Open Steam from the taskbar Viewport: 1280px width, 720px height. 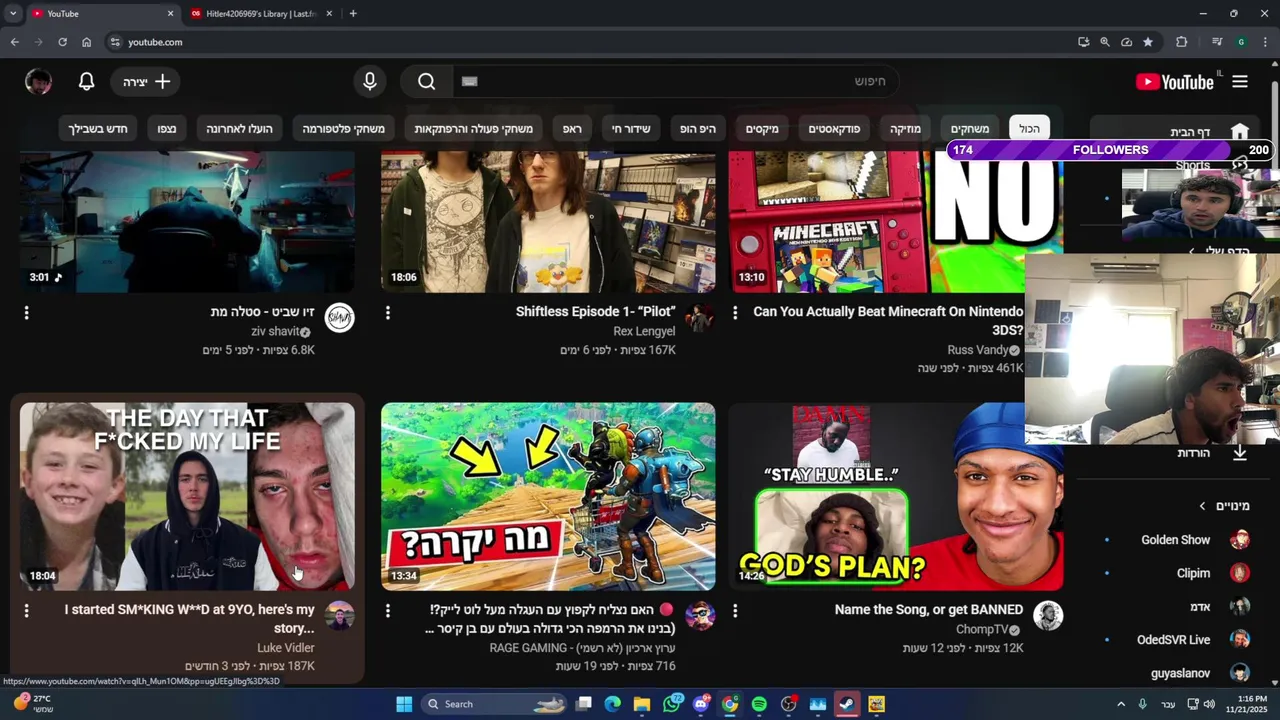(847, 704)
